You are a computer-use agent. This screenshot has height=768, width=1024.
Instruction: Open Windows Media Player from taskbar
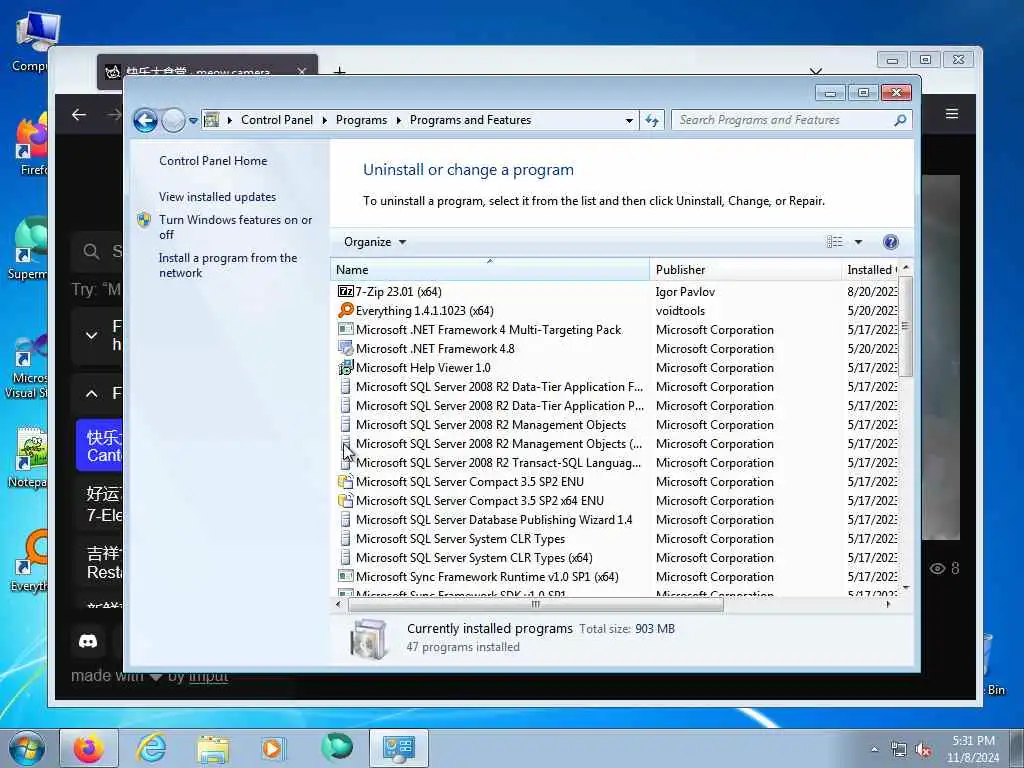272,748
